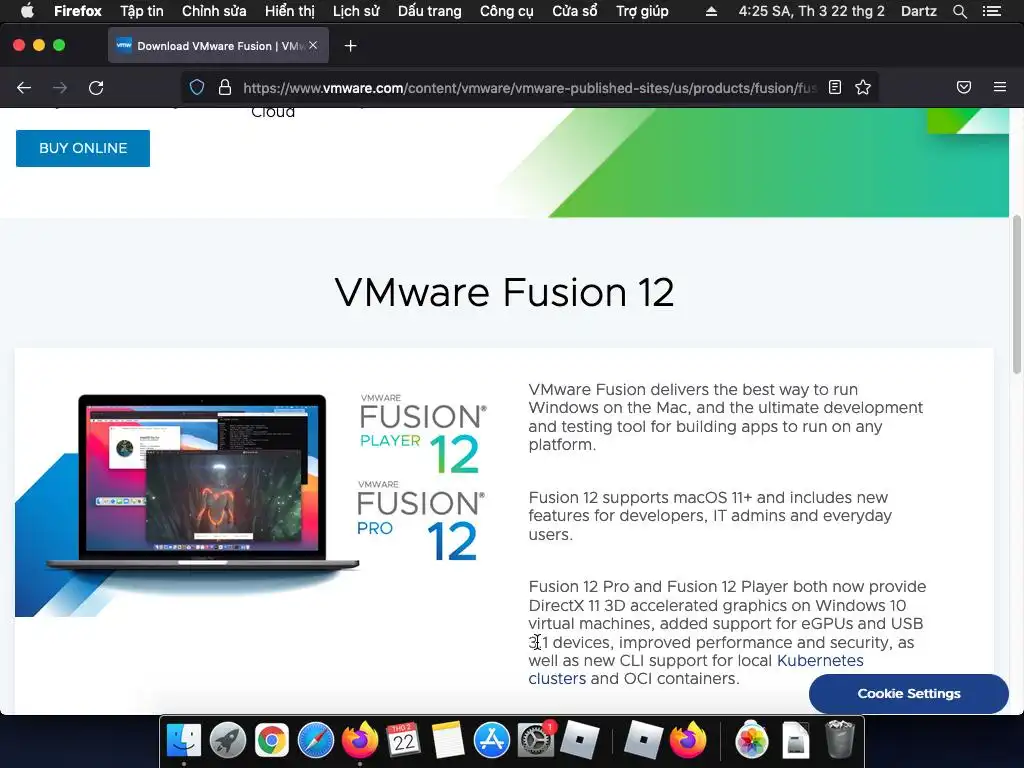Open Finder from the Dock
The image size is (1024, 768).
184,740
